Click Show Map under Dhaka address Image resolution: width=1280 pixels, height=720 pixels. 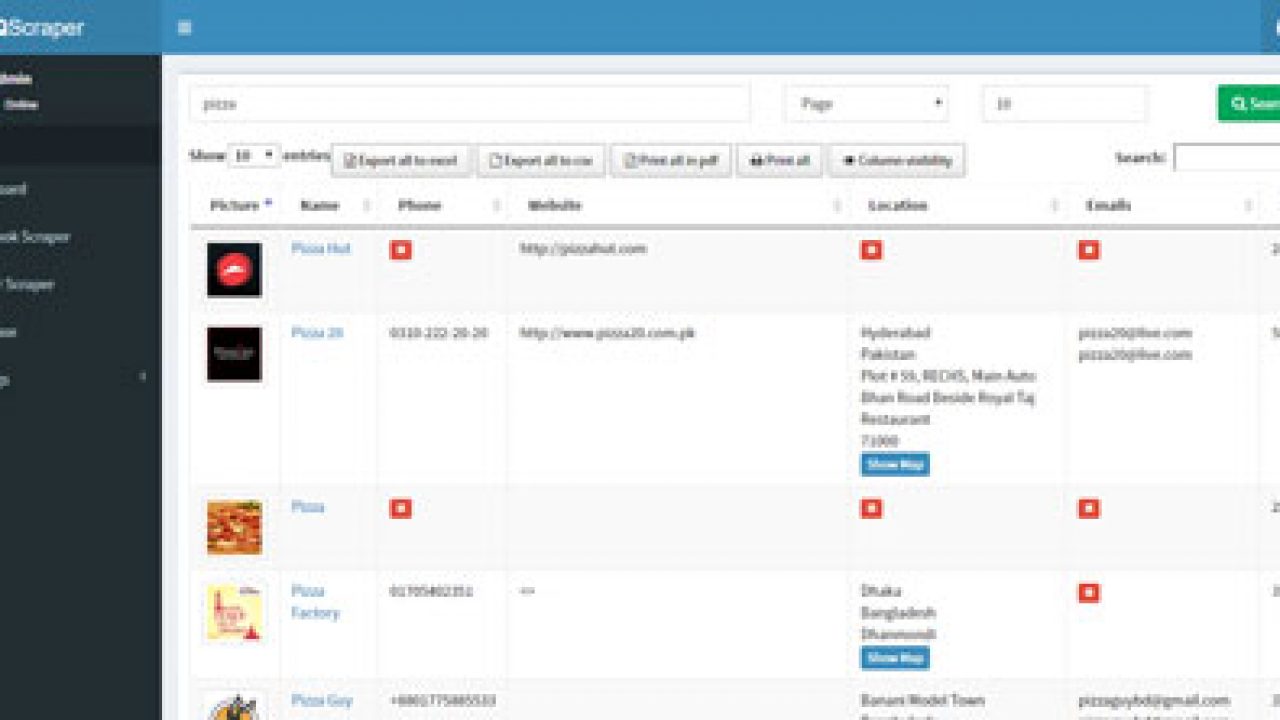tap(895, 658)
